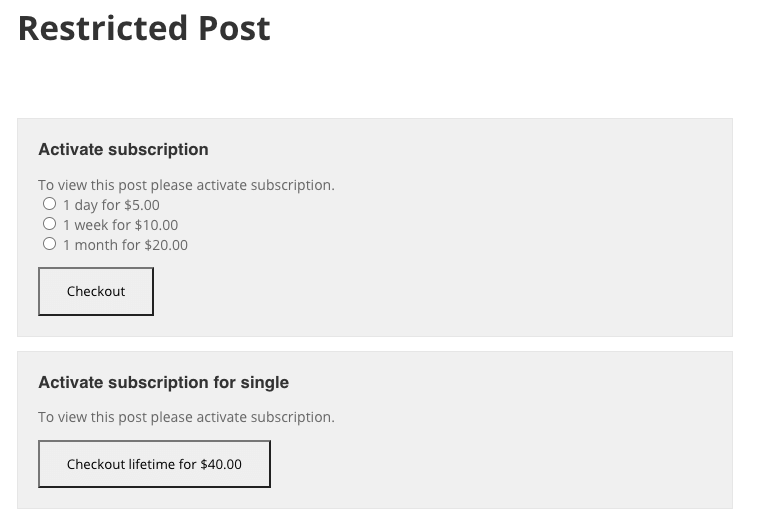
Task: Click the notice text above the lifetime button
Action: (186, 417)
